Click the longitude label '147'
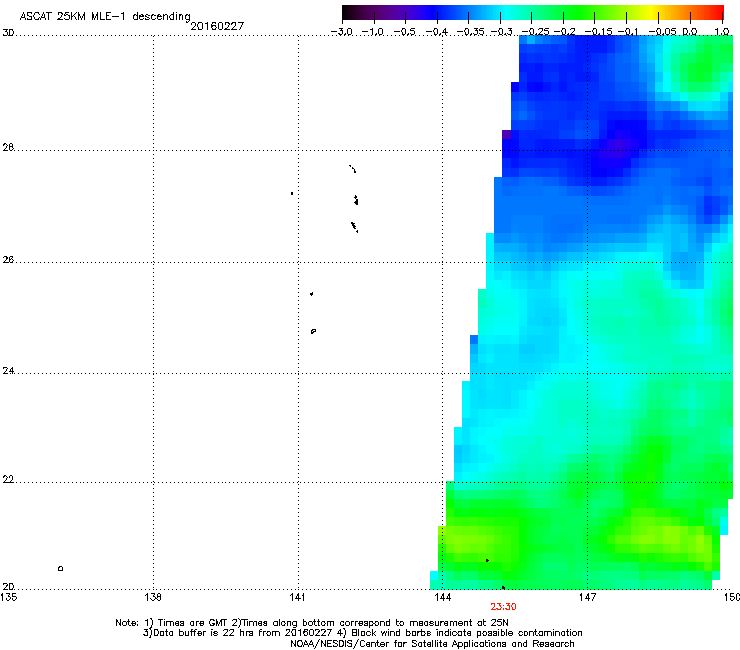Image resolution: width=740 pixels, height=650 pixels. click(x=587, y=597)
